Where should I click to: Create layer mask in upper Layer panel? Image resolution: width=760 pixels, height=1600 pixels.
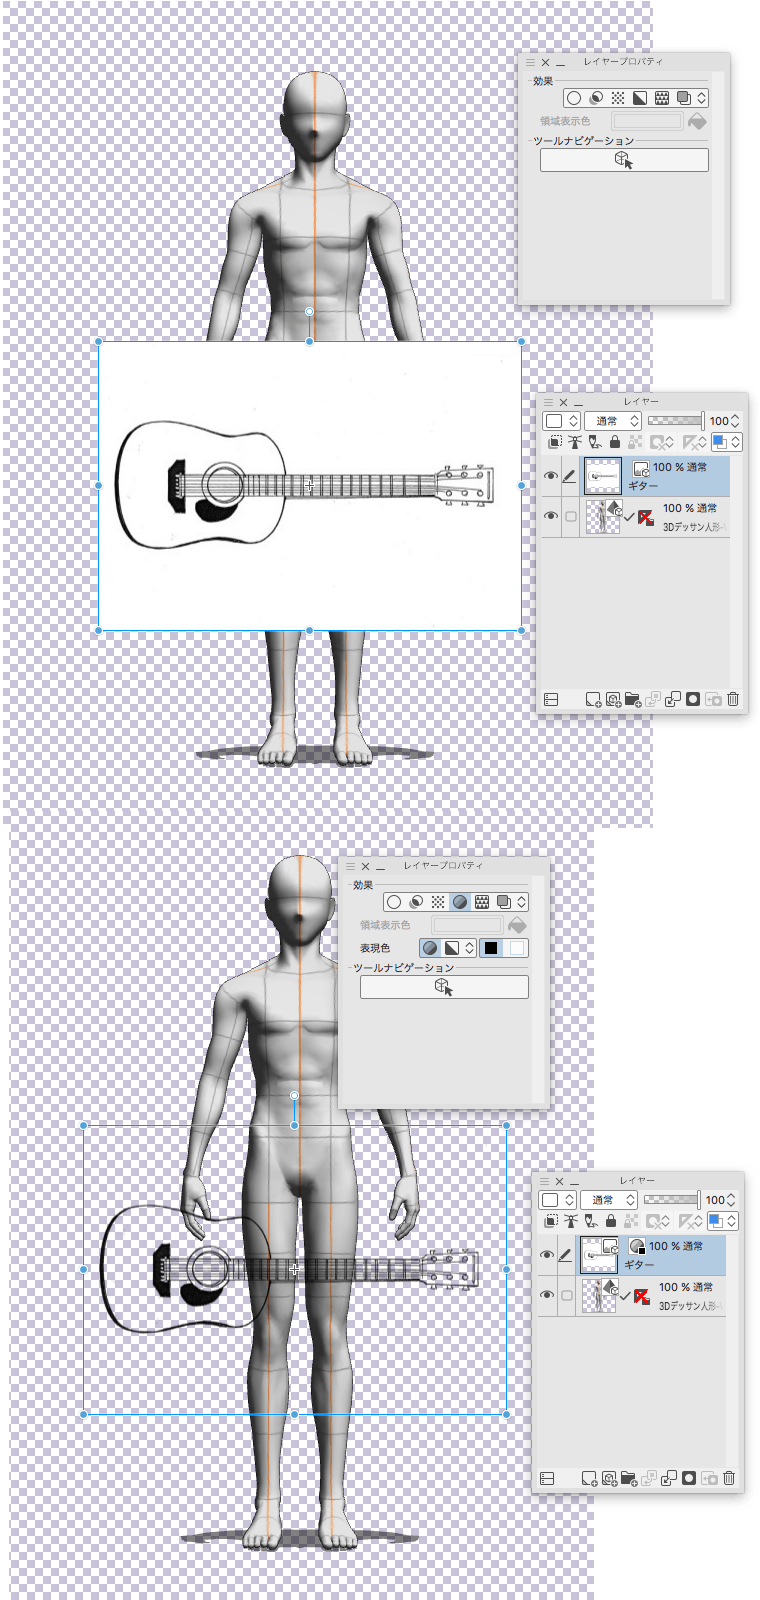click(x=693, y=699)
